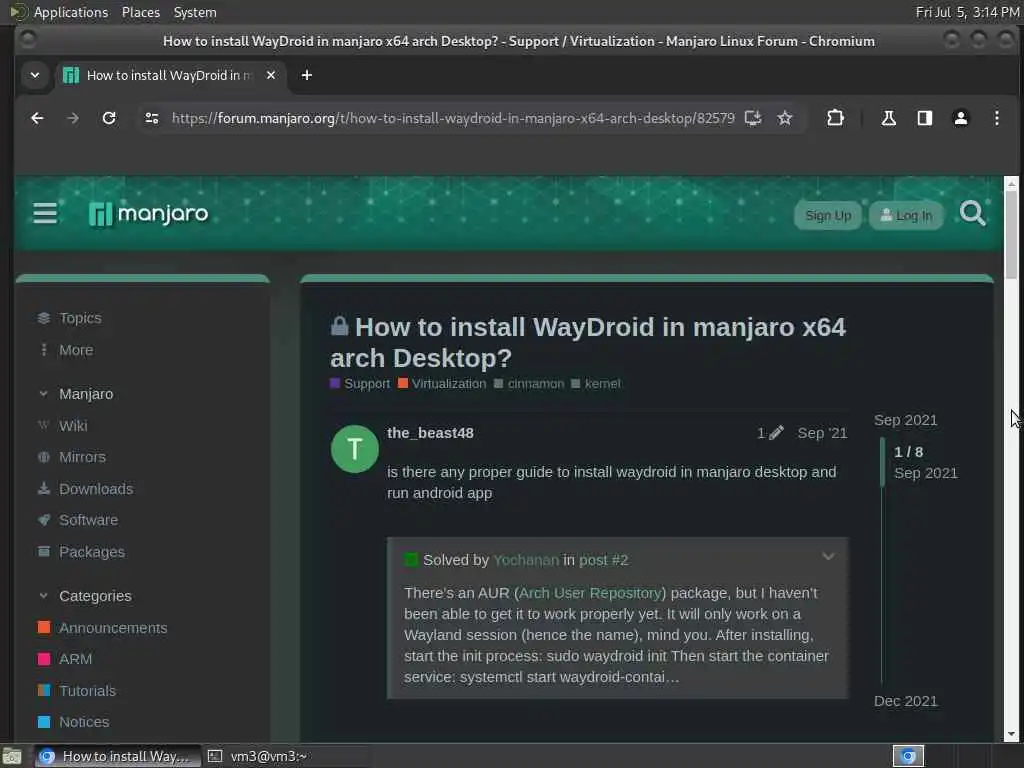Open Arch User Repository link
The width and height of the screenshot is (1024, 768).
[x=590, y=592]
